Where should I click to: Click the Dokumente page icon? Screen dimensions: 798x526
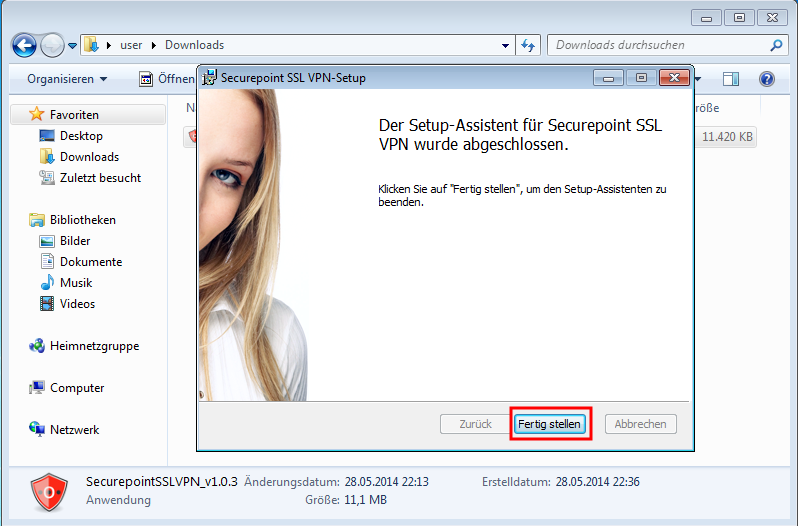point(47,261)
